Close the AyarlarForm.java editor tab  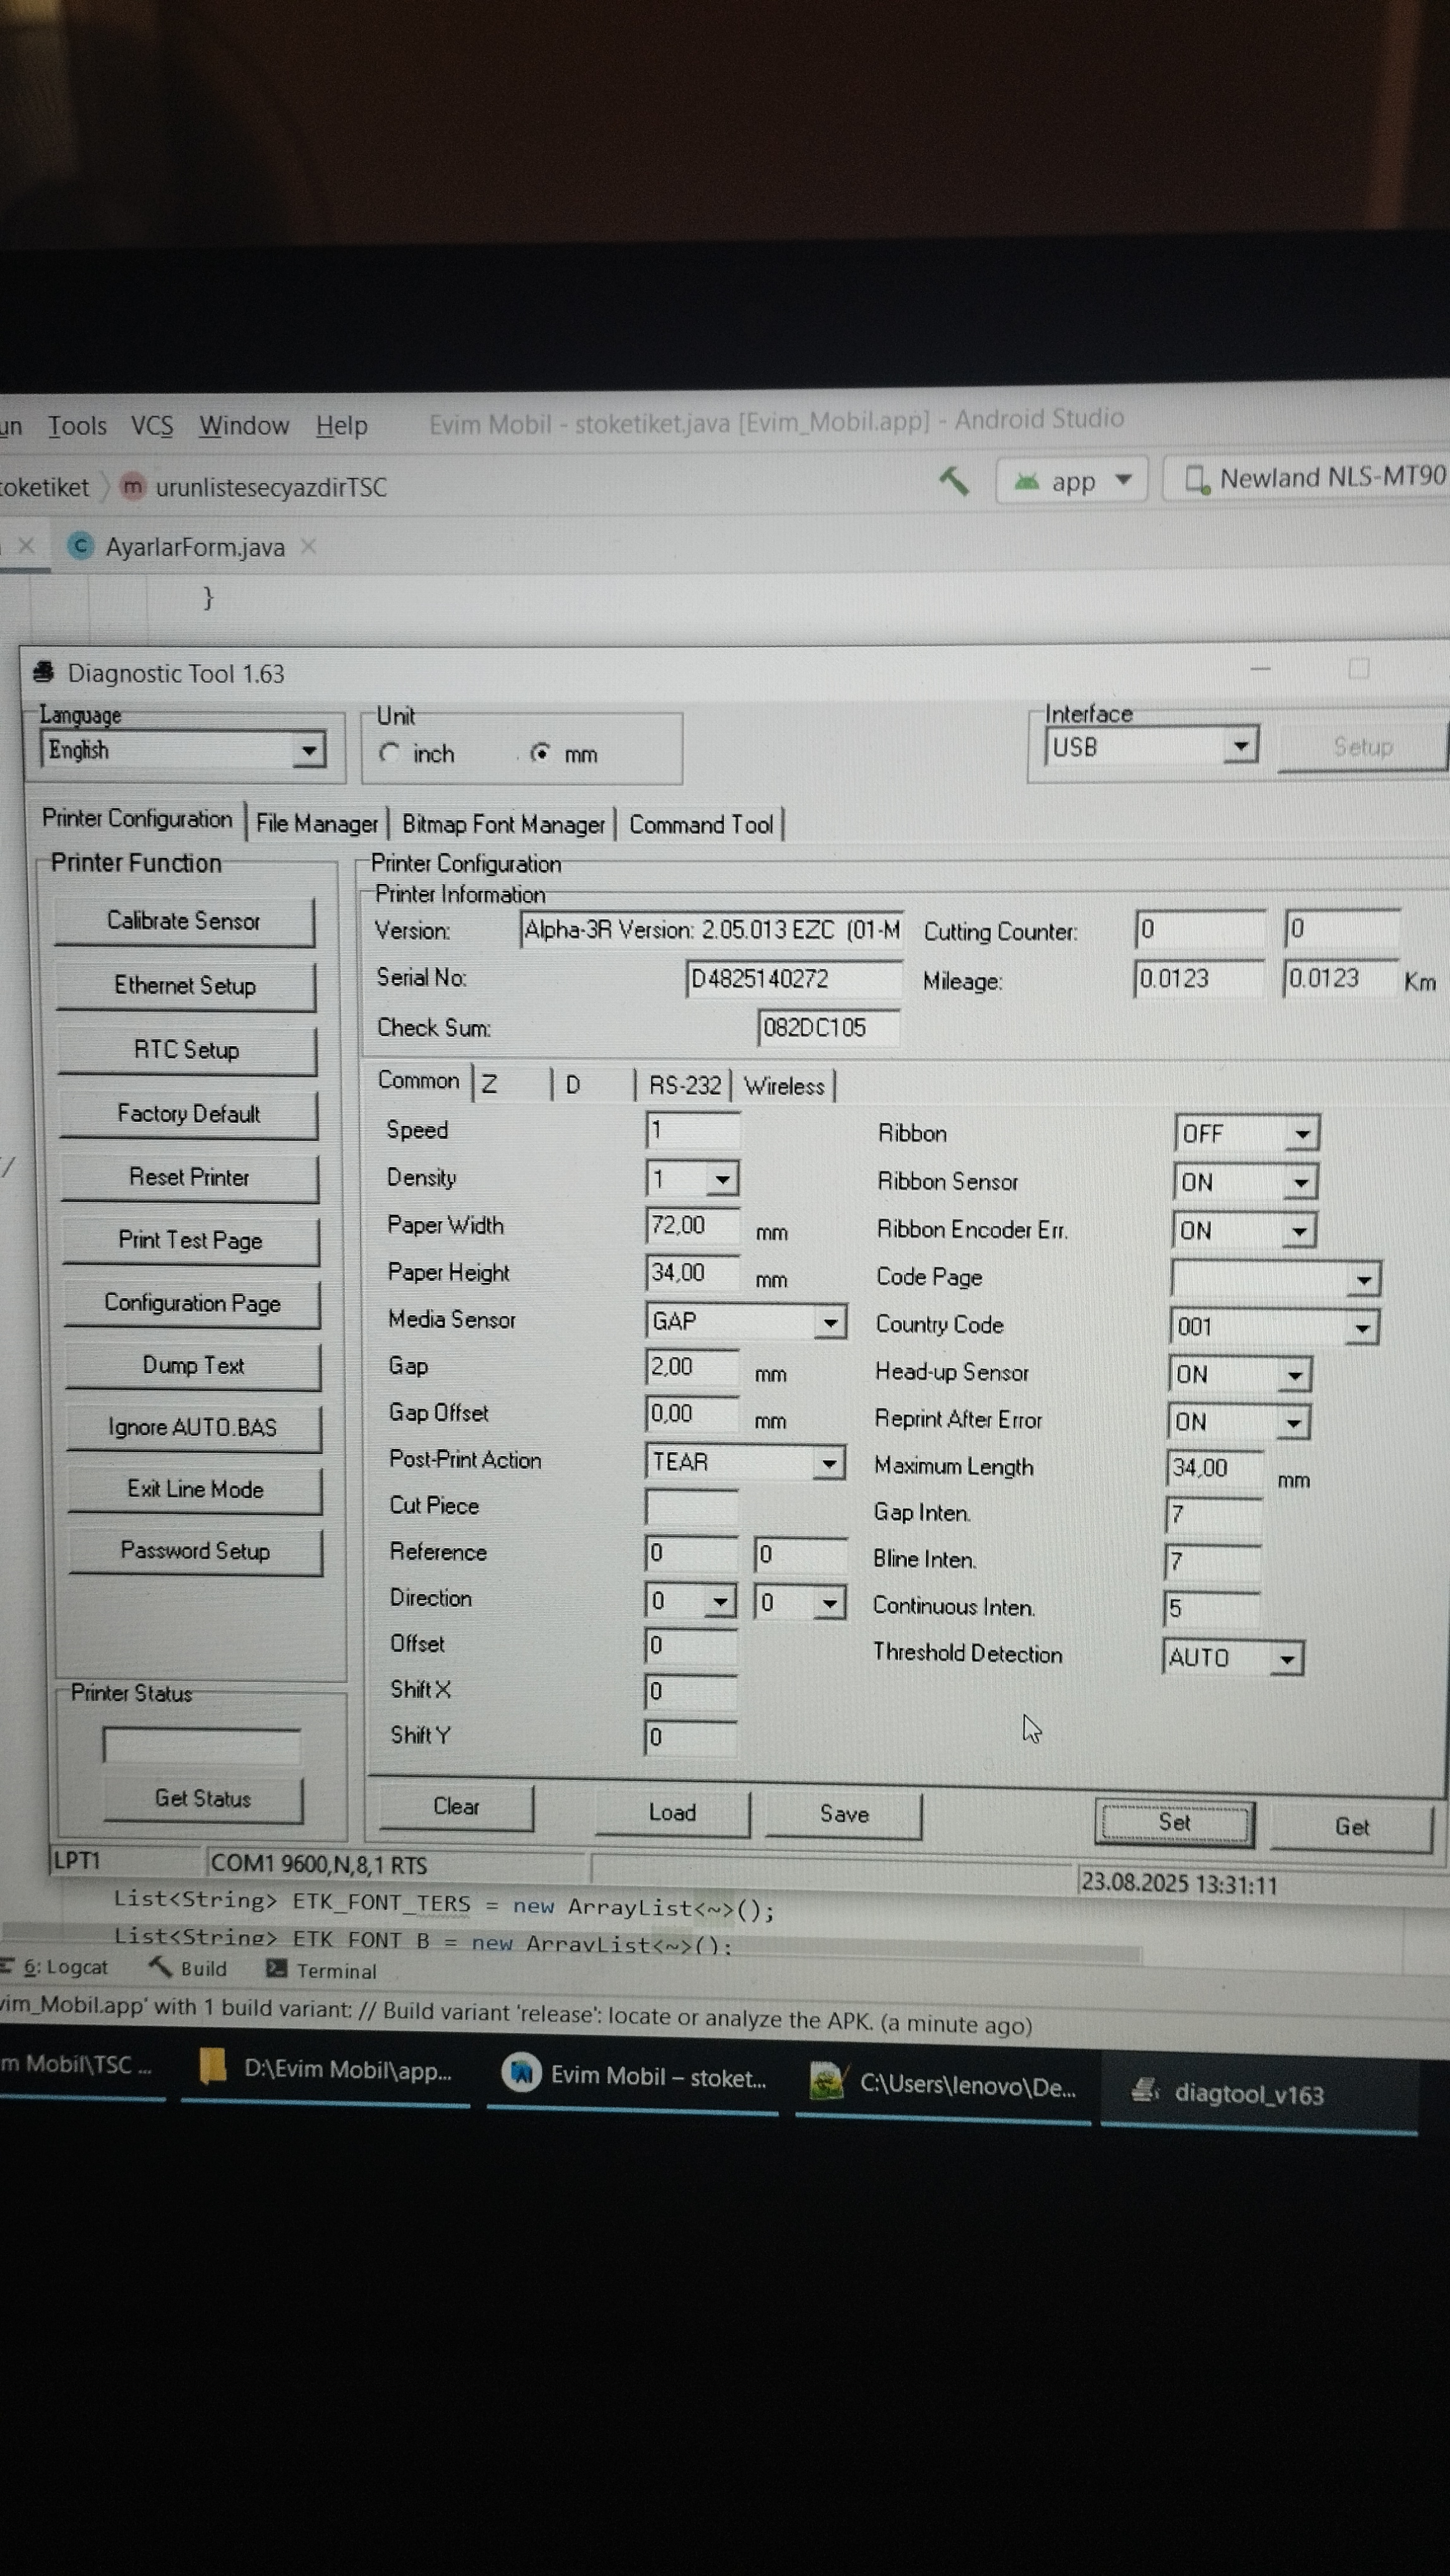tap(309, 546)
